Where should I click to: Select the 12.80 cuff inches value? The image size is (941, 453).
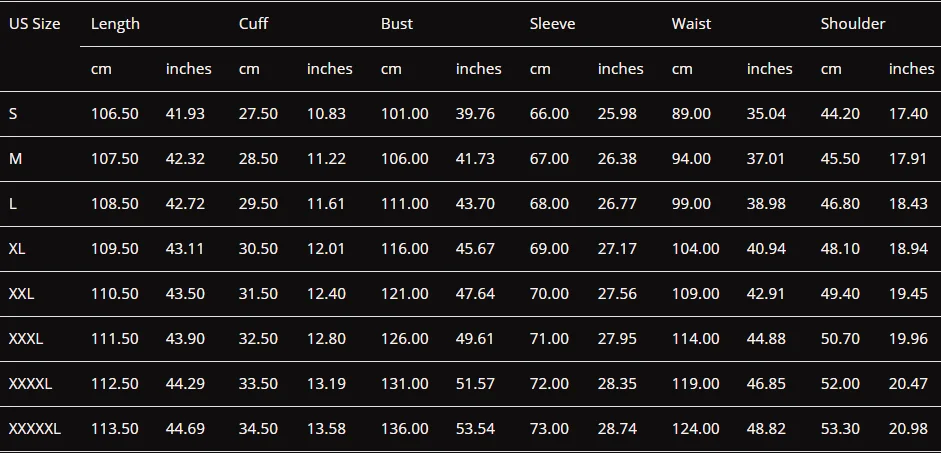pos(326,338)
